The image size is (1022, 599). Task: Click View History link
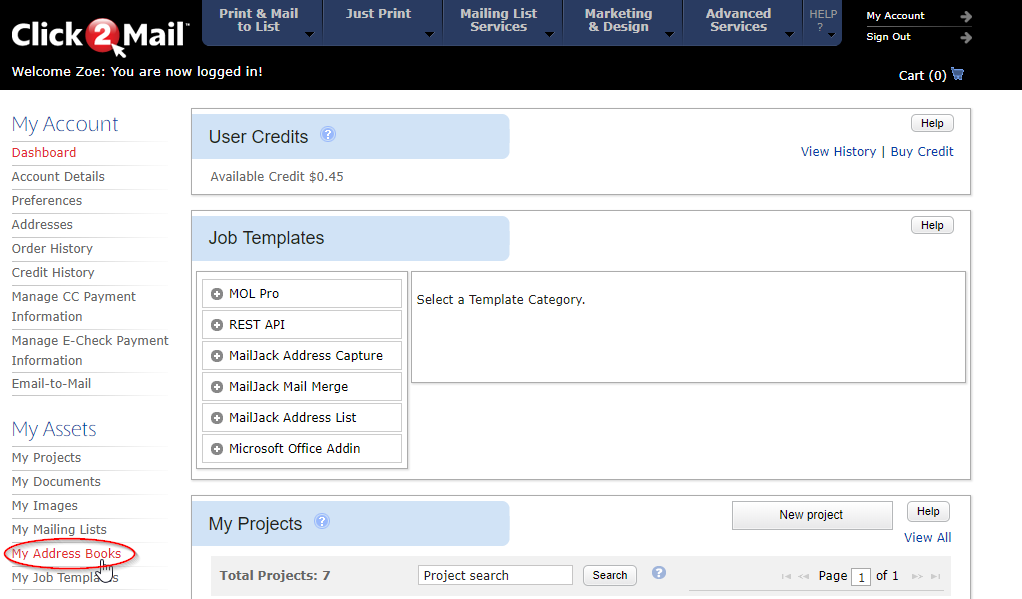click(x=838, y=151)
